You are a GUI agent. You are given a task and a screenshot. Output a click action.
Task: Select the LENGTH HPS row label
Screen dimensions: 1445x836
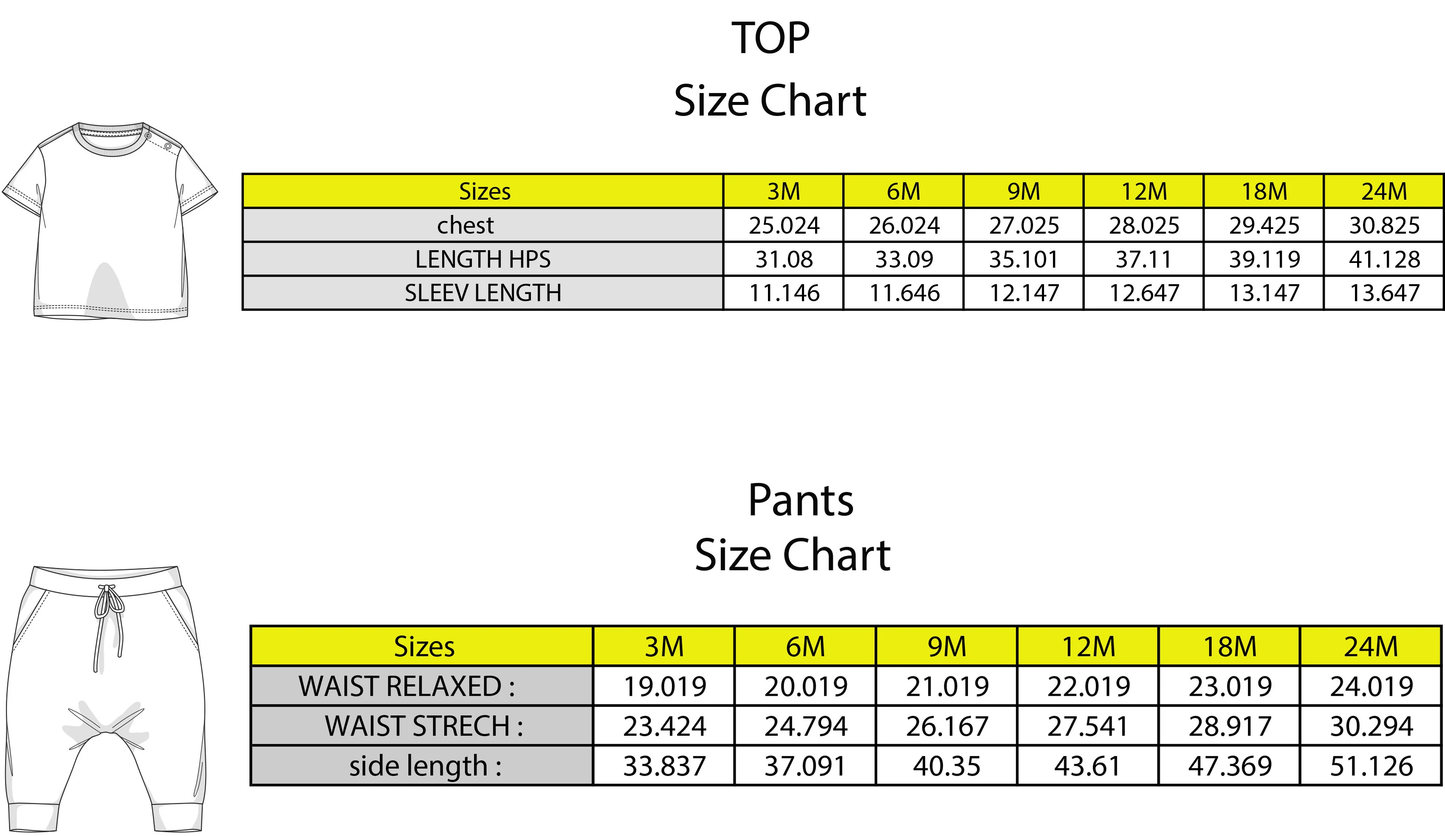484,259
